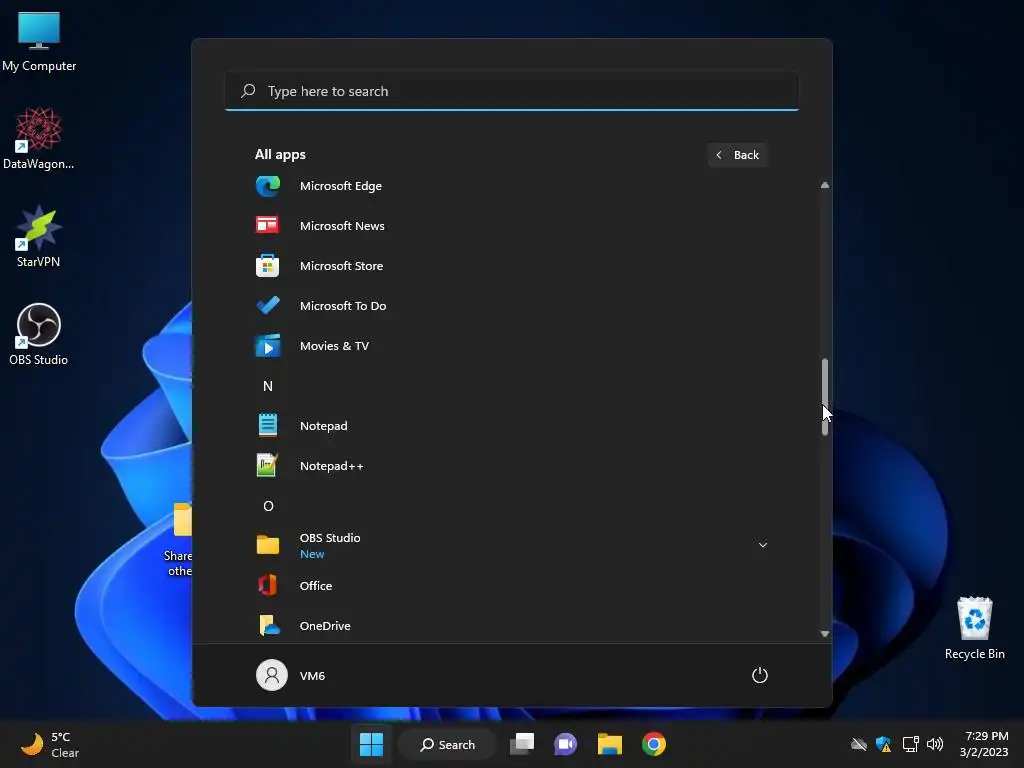Expand the OBS Studio folder chevron
This screenshot has height=768, width=1024.
[763, 545]
